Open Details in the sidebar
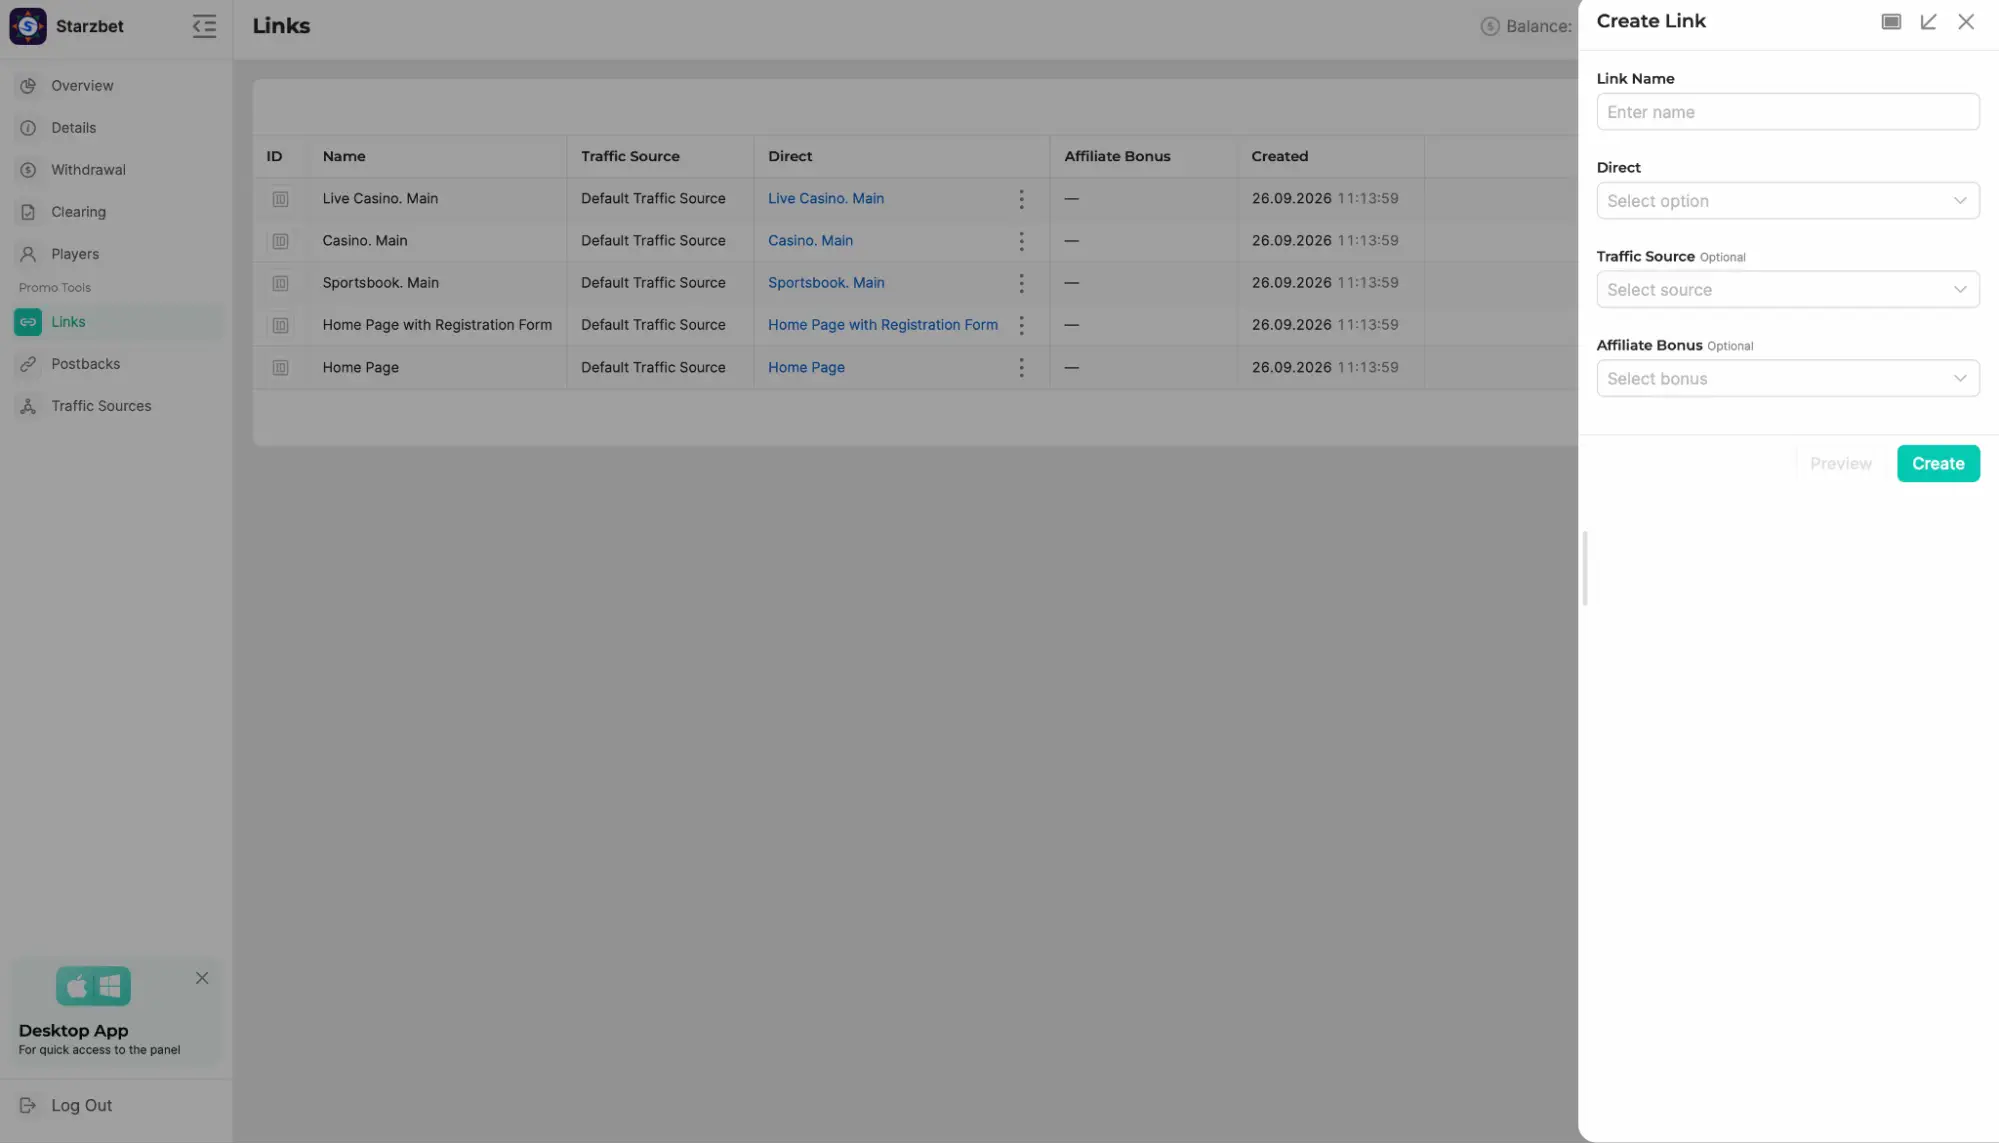The width and height of the screenshot is (1999, 1143). tap(116, 128)
